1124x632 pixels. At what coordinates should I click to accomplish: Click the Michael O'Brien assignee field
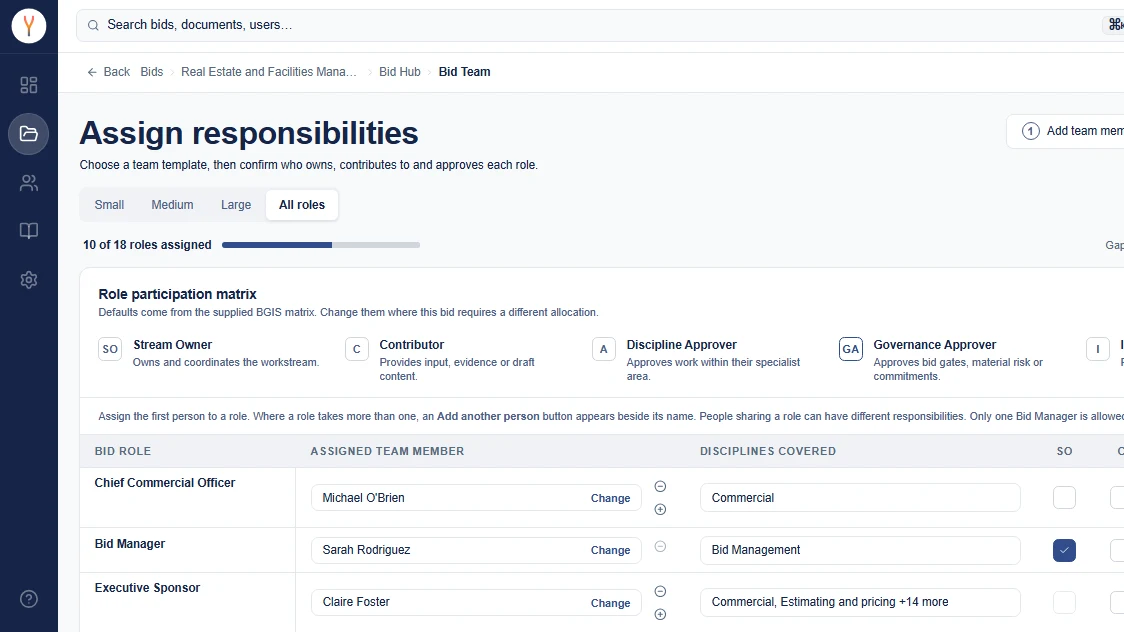[x=476, y=497]
